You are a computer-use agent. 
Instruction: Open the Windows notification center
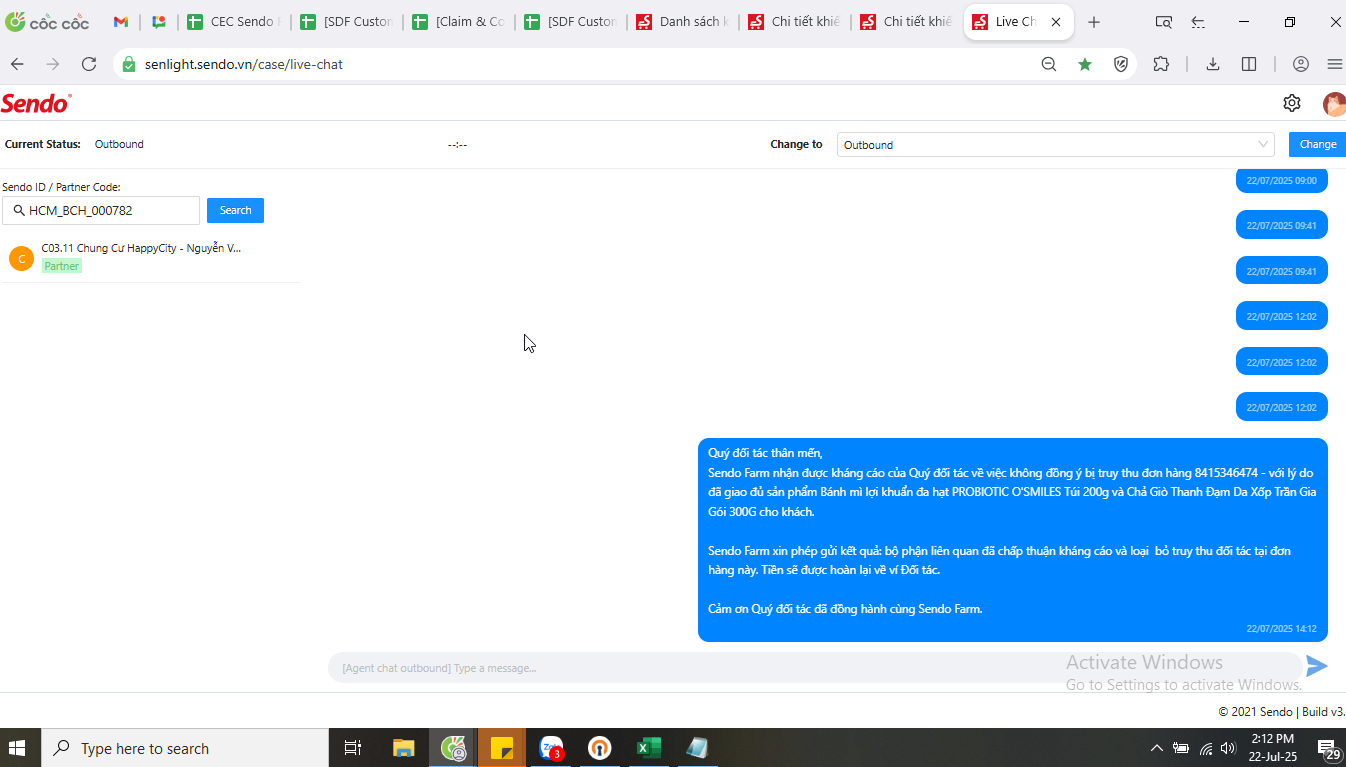[x=1330, y=748]
